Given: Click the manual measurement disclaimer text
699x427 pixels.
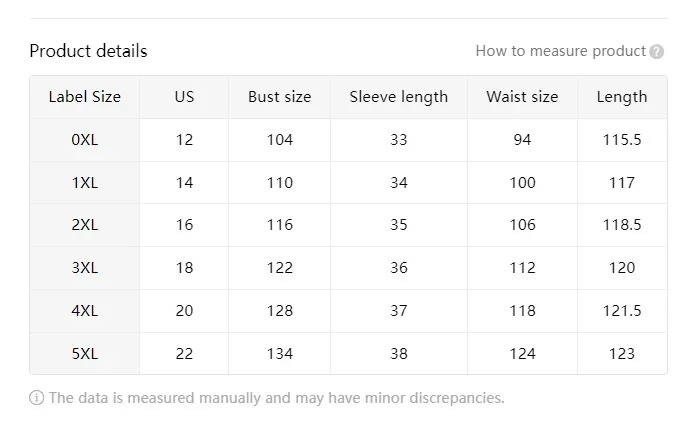Looking at the screenshot, I should point(276,398).
